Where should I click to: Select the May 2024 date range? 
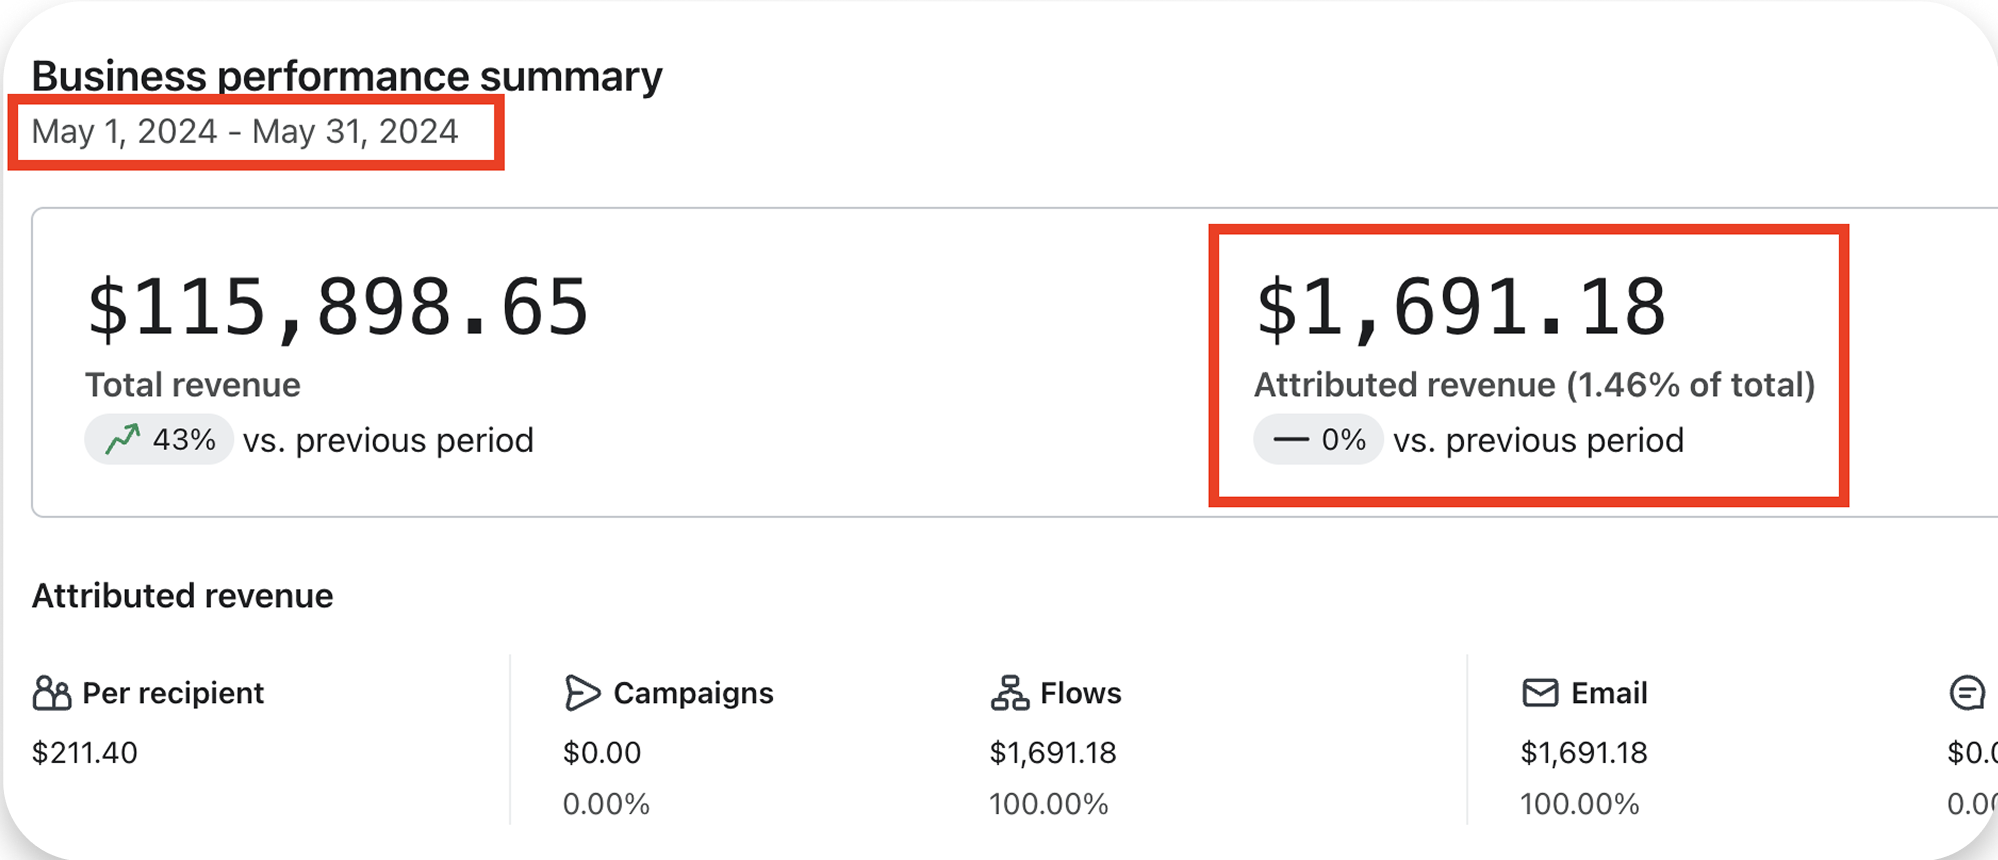(245, 132)
